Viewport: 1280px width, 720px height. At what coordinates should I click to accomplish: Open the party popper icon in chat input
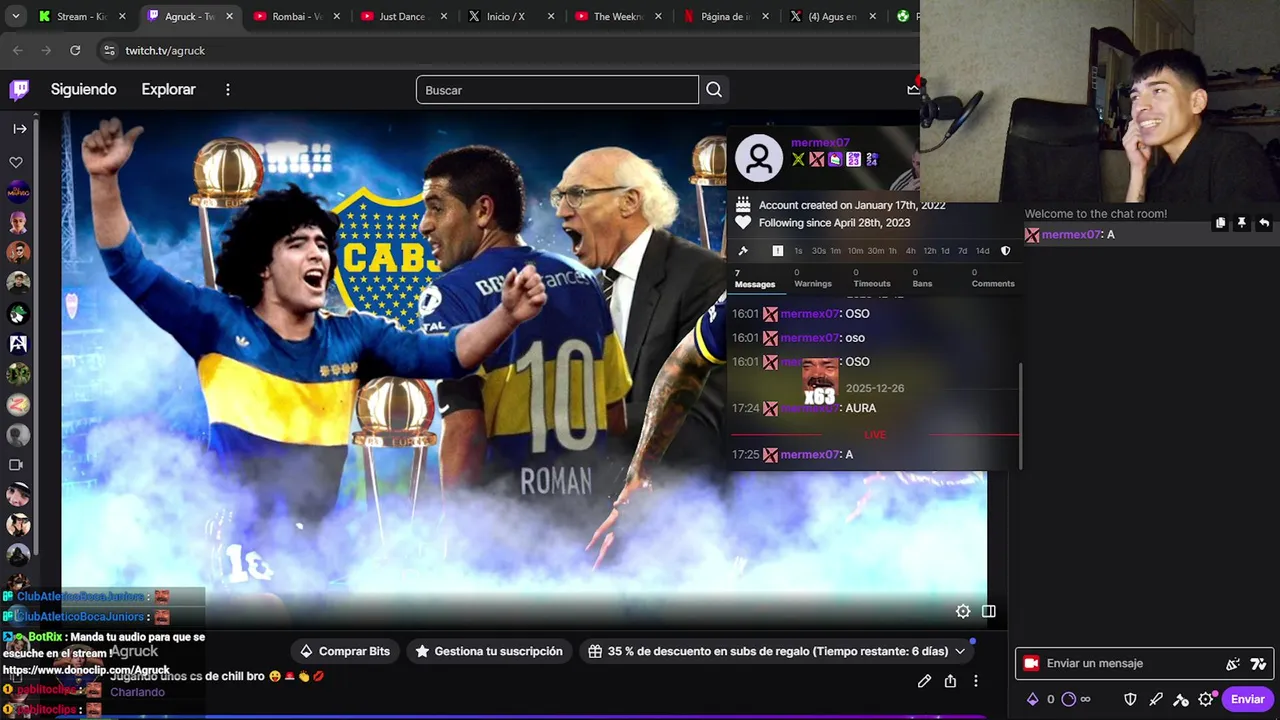(1233, 663)
